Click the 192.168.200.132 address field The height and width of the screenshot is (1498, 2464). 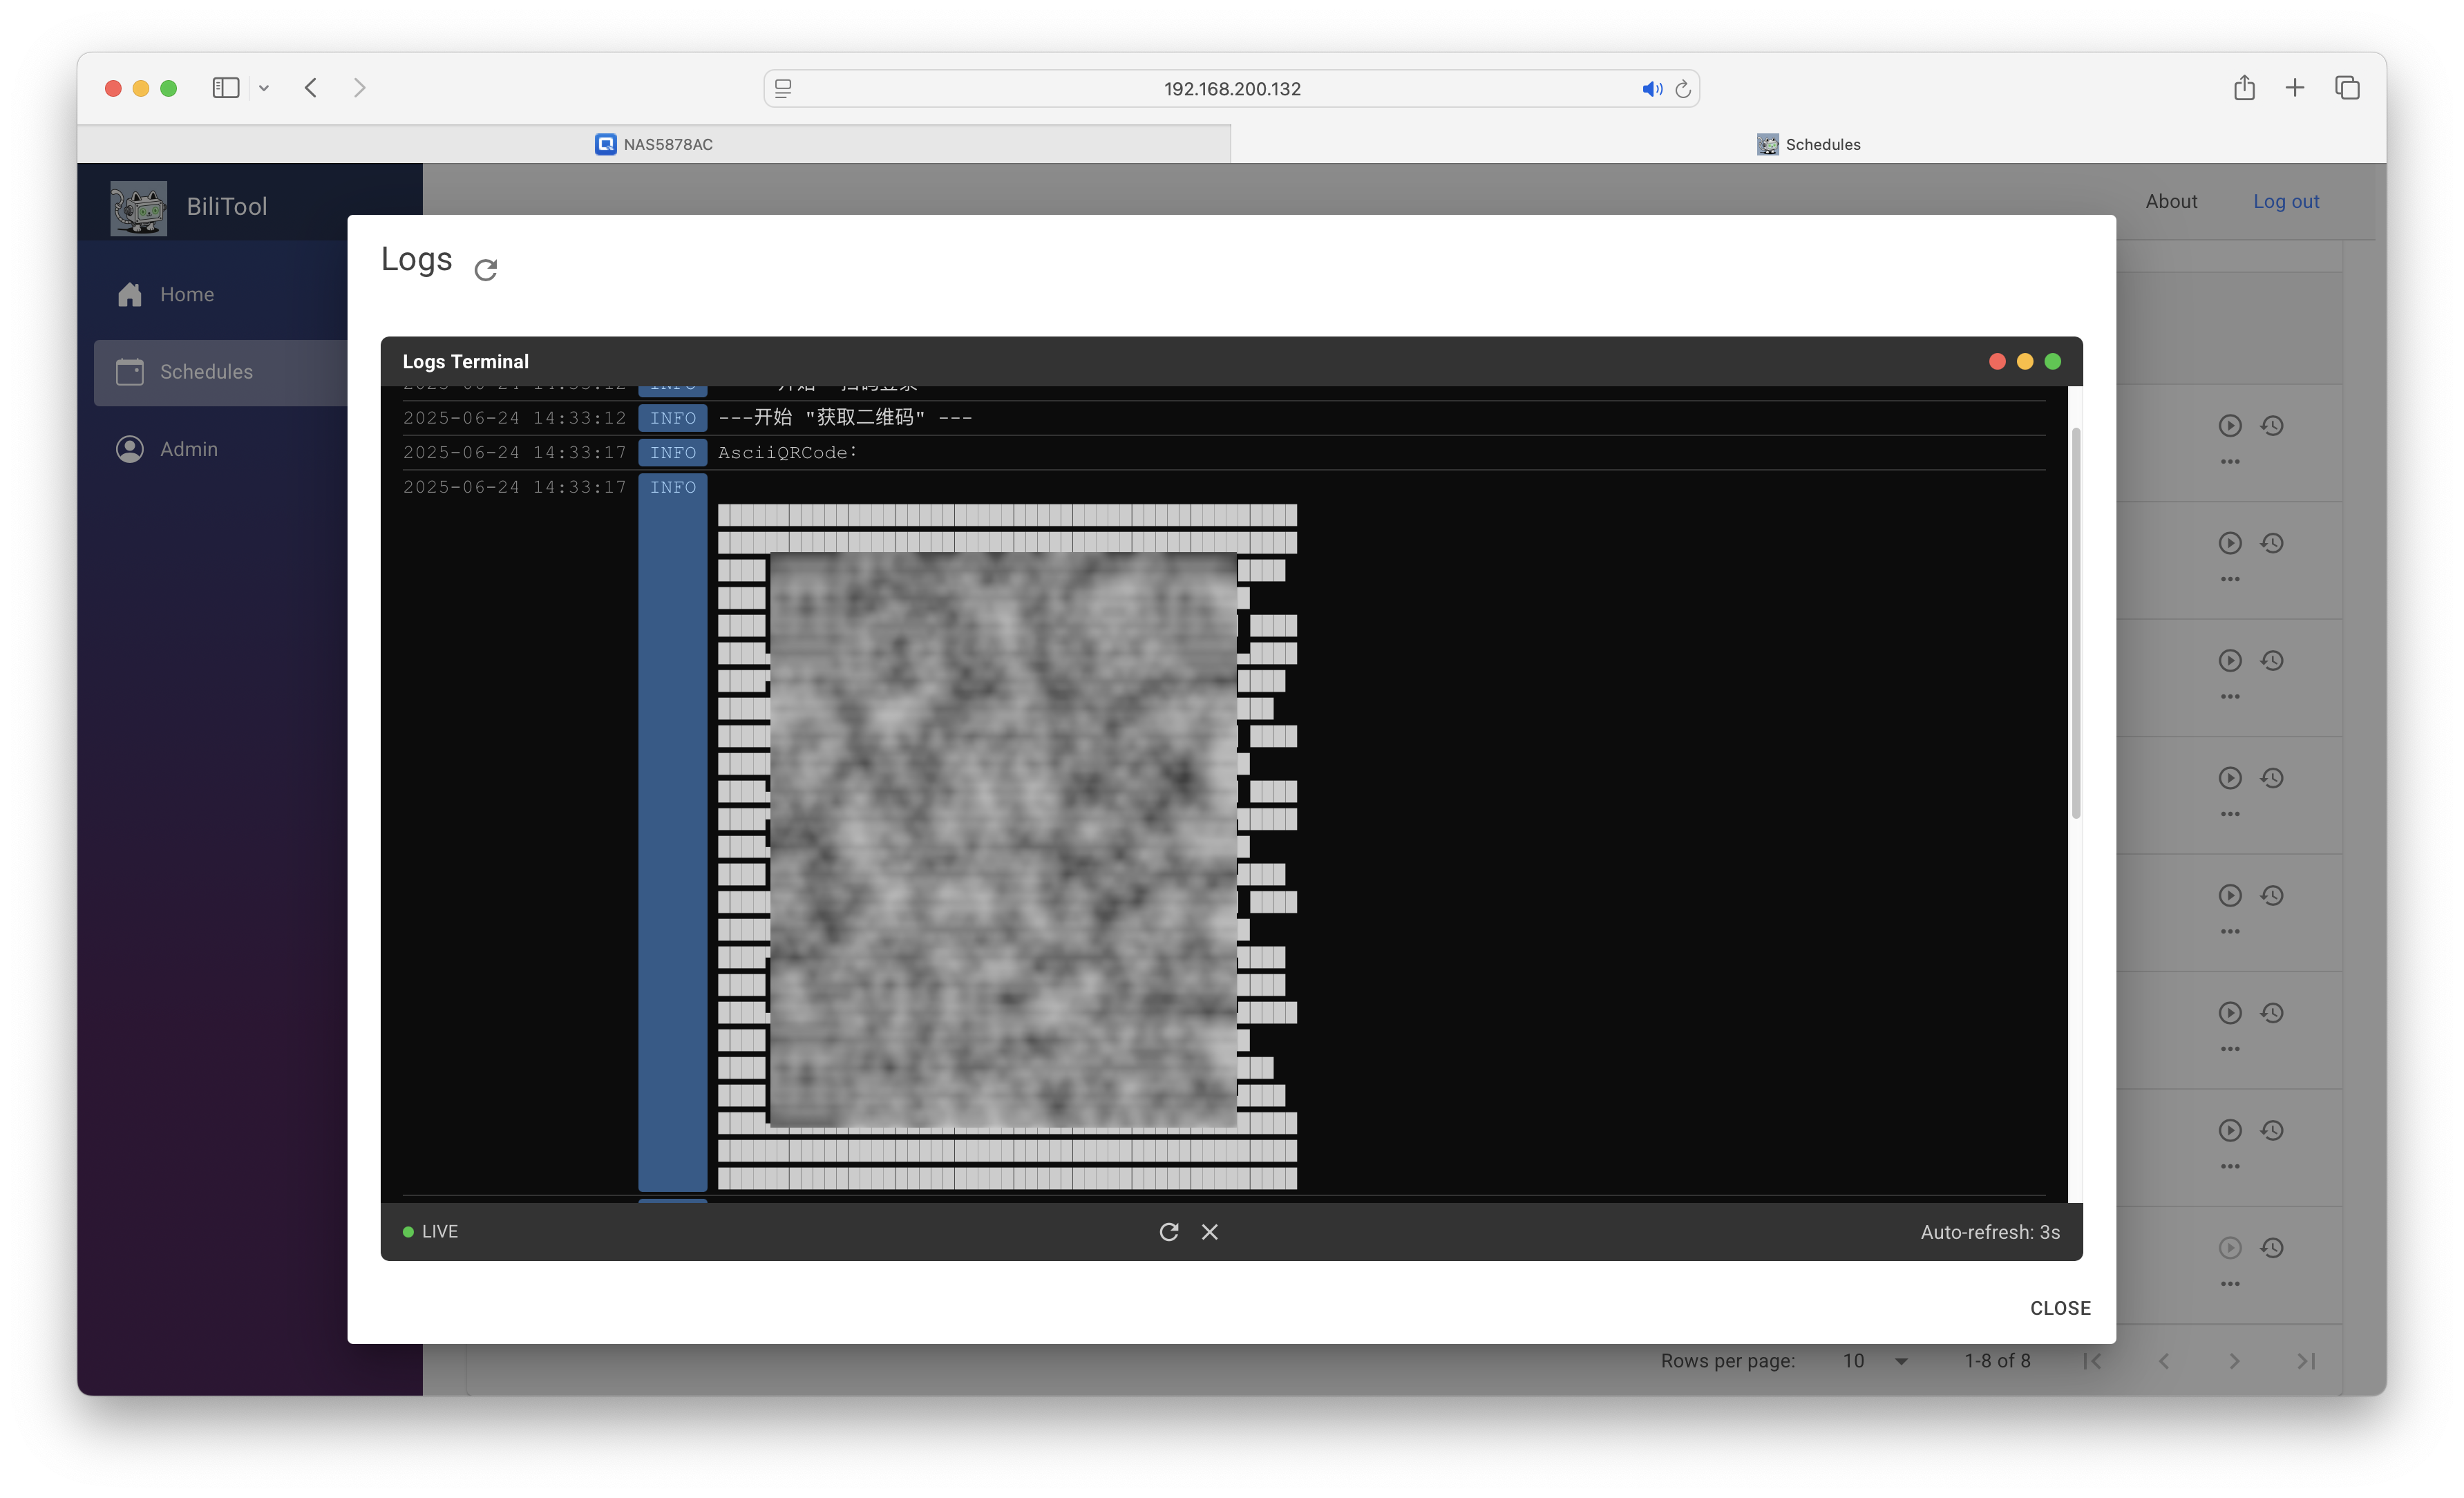click(x=1231, y=89)
